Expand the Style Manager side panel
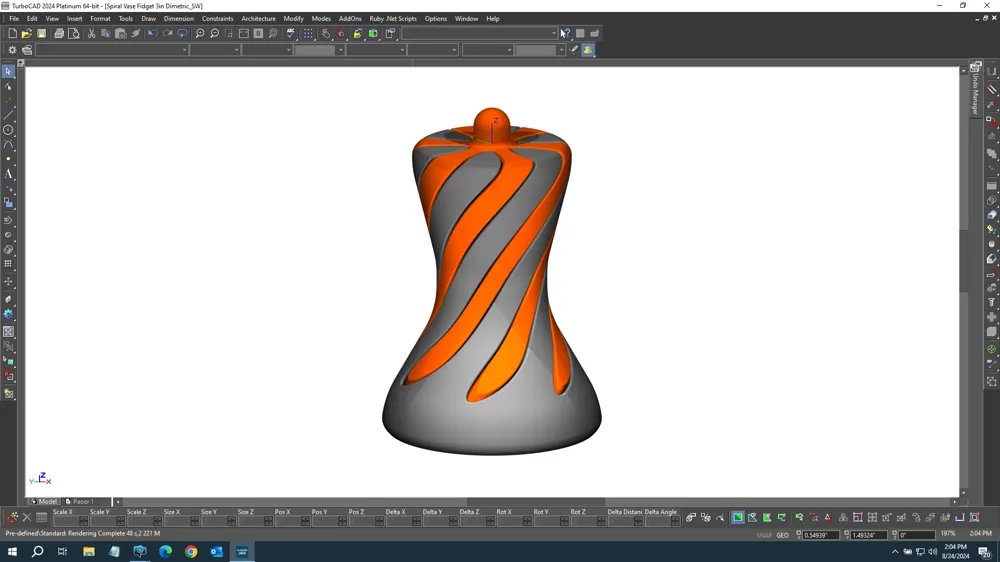Image resolution: width=1000 pixels, height=562 pixels. point(975,92)
